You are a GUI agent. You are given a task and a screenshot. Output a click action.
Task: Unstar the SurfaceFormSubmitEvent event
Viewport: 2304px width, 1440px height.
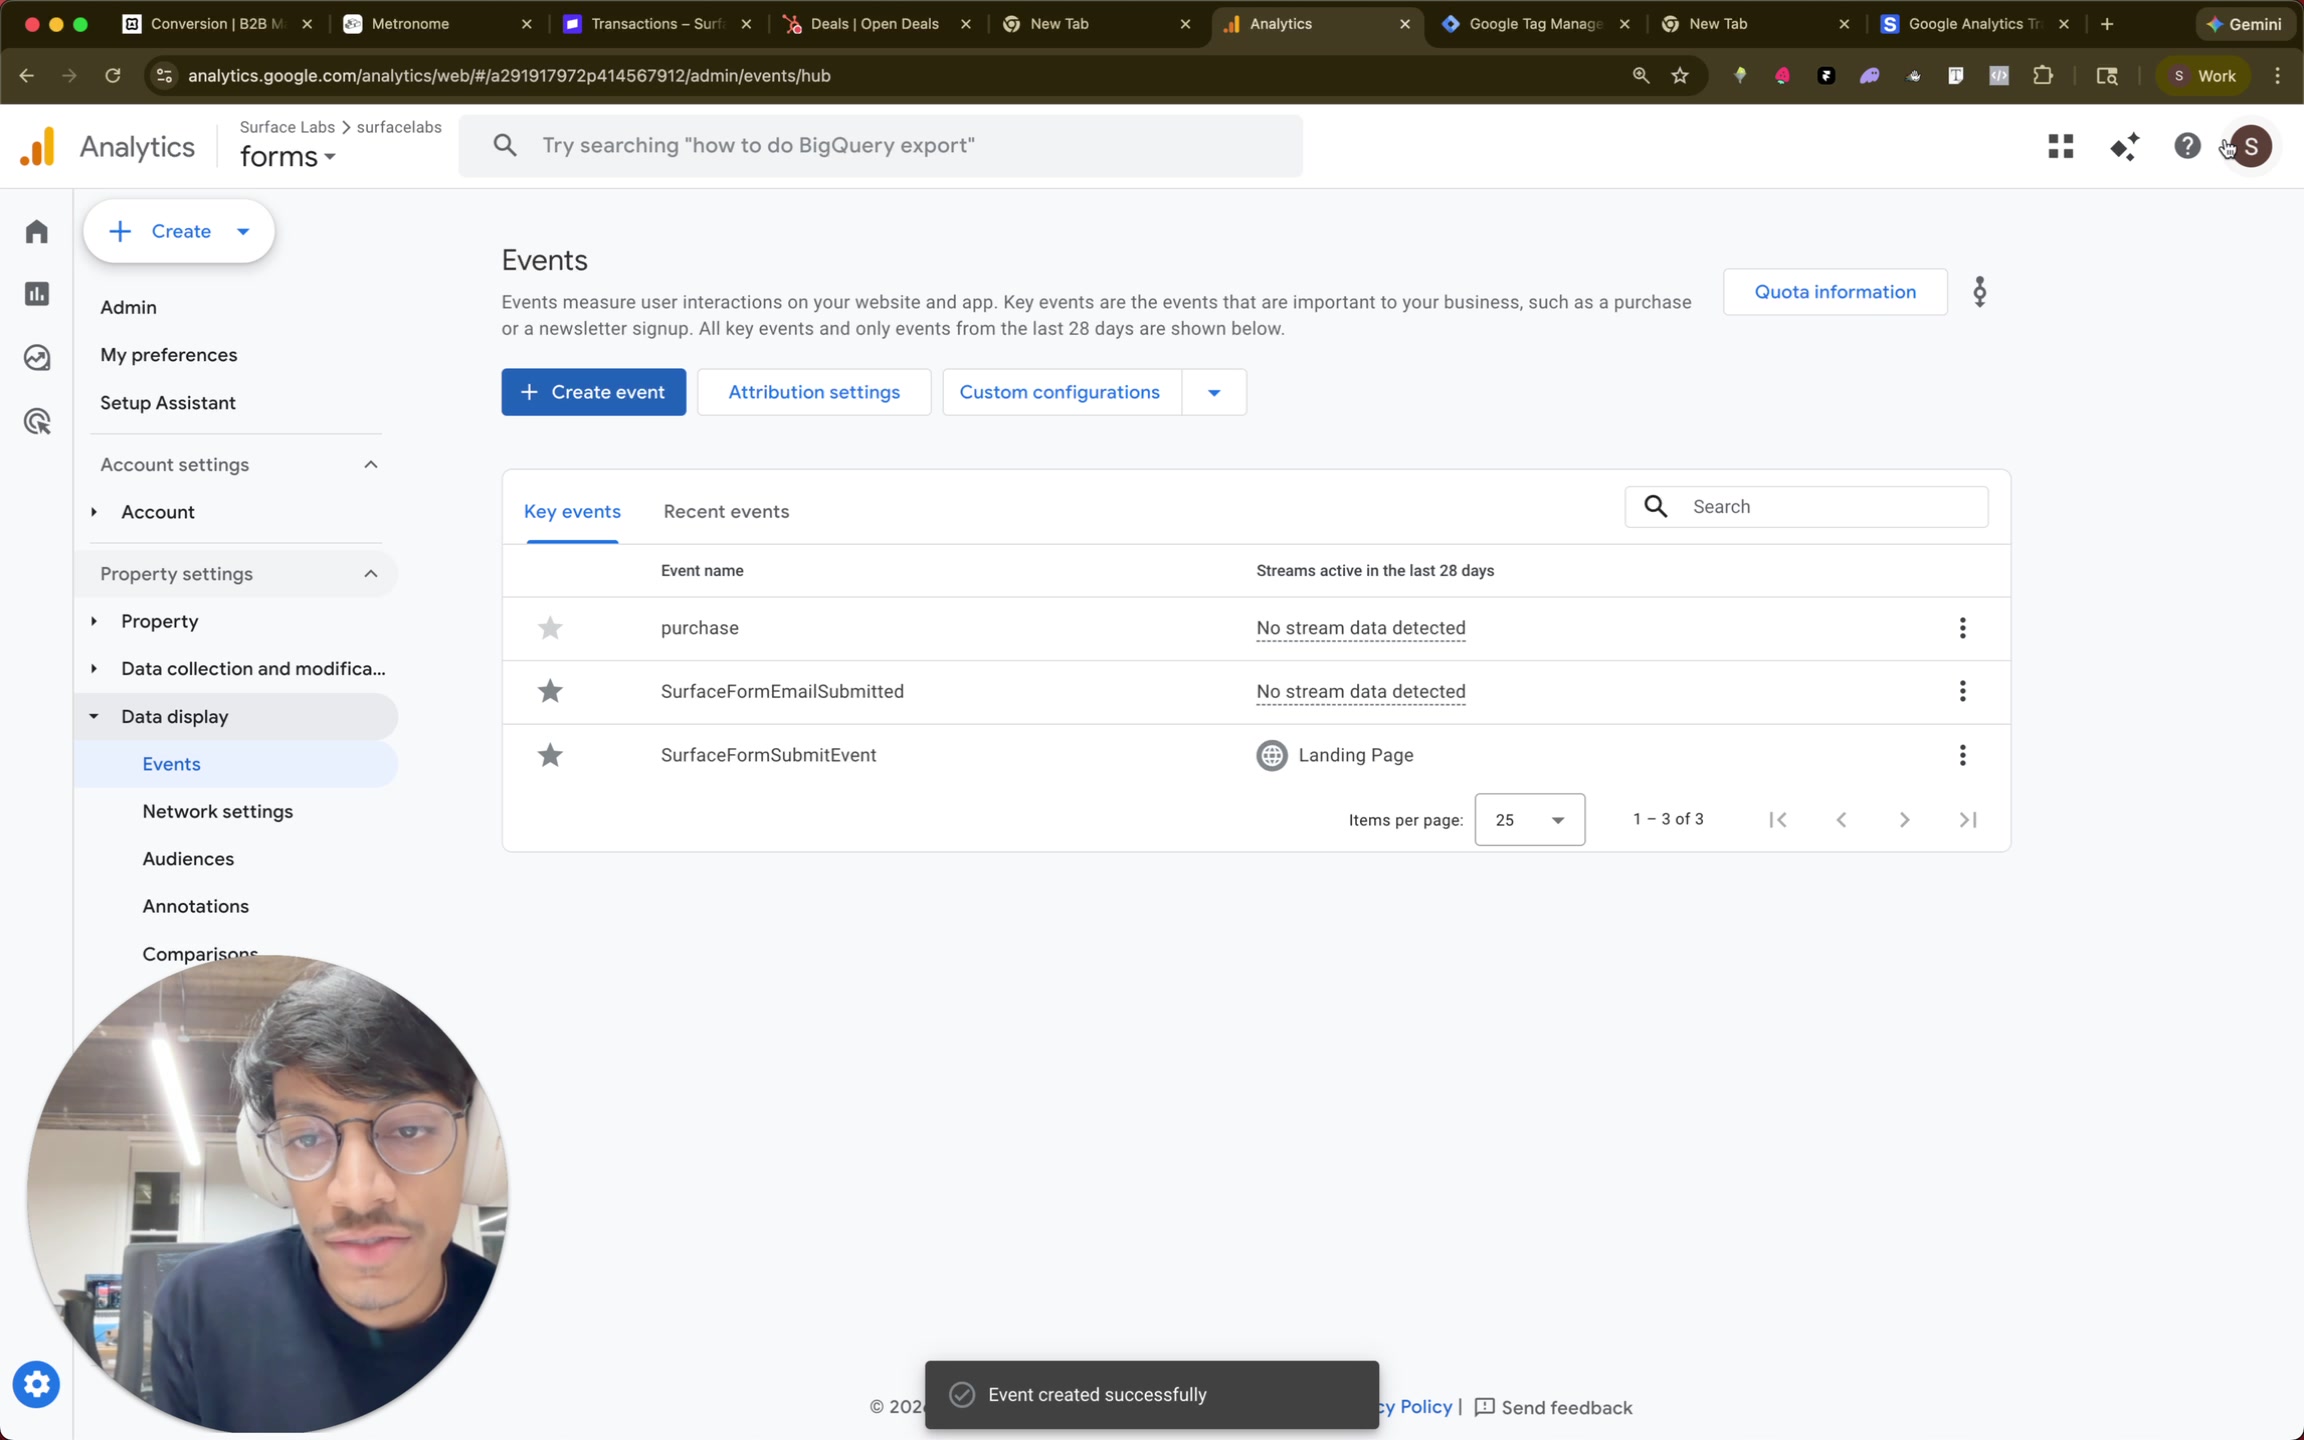[549, 755]
